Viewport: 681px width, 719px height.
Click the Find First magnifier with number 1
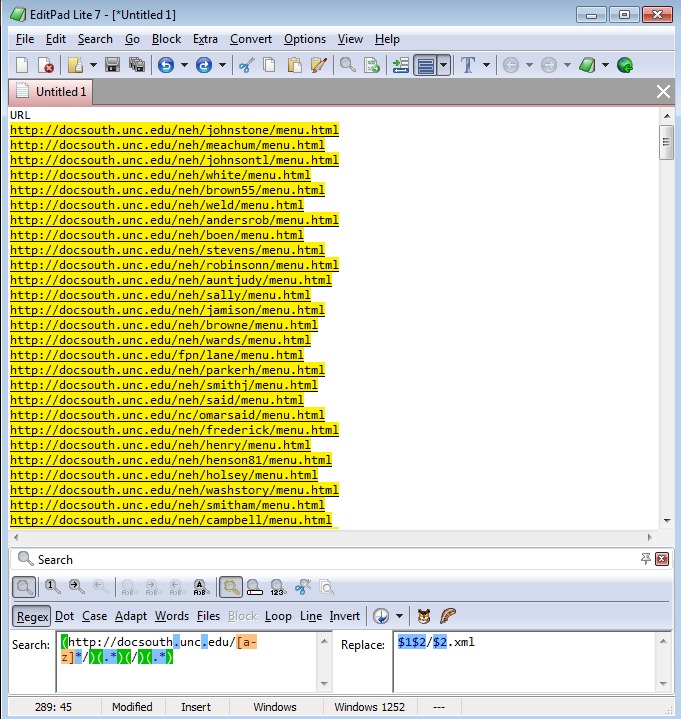tap(52, 587)
